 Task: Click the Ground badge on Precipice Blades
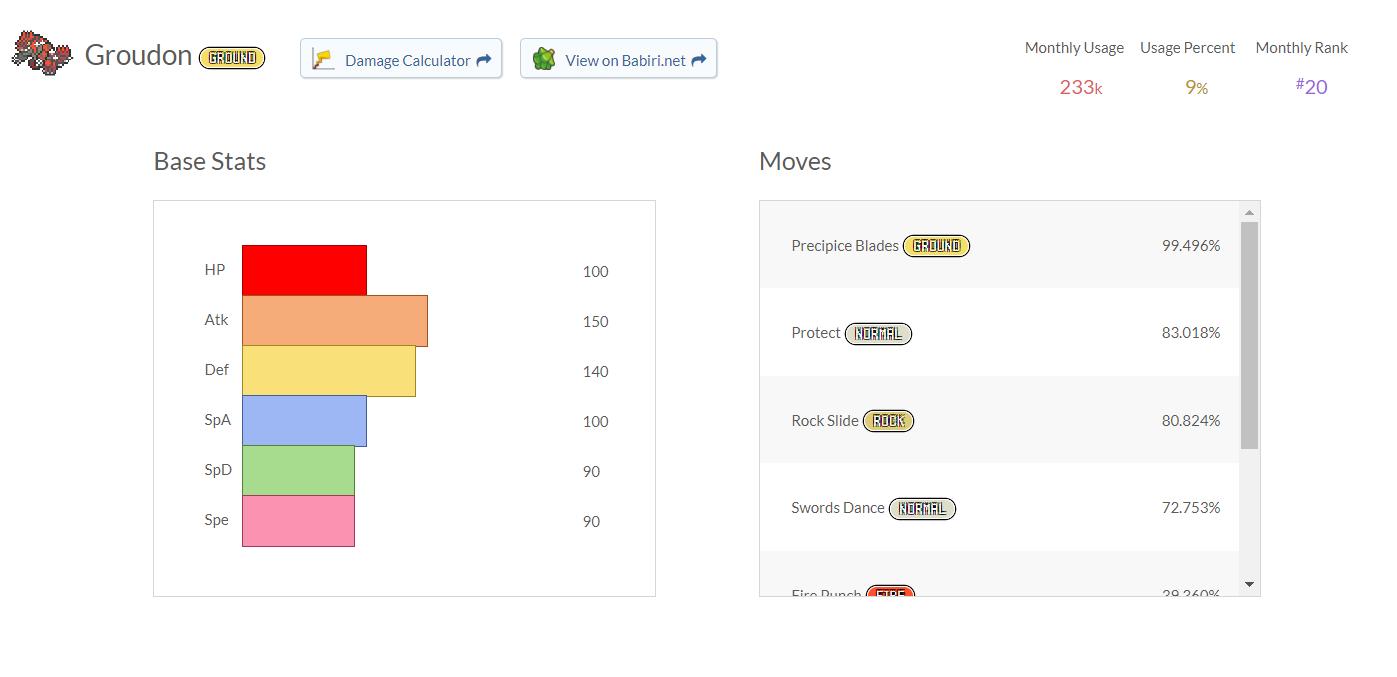tap(936, 246)
